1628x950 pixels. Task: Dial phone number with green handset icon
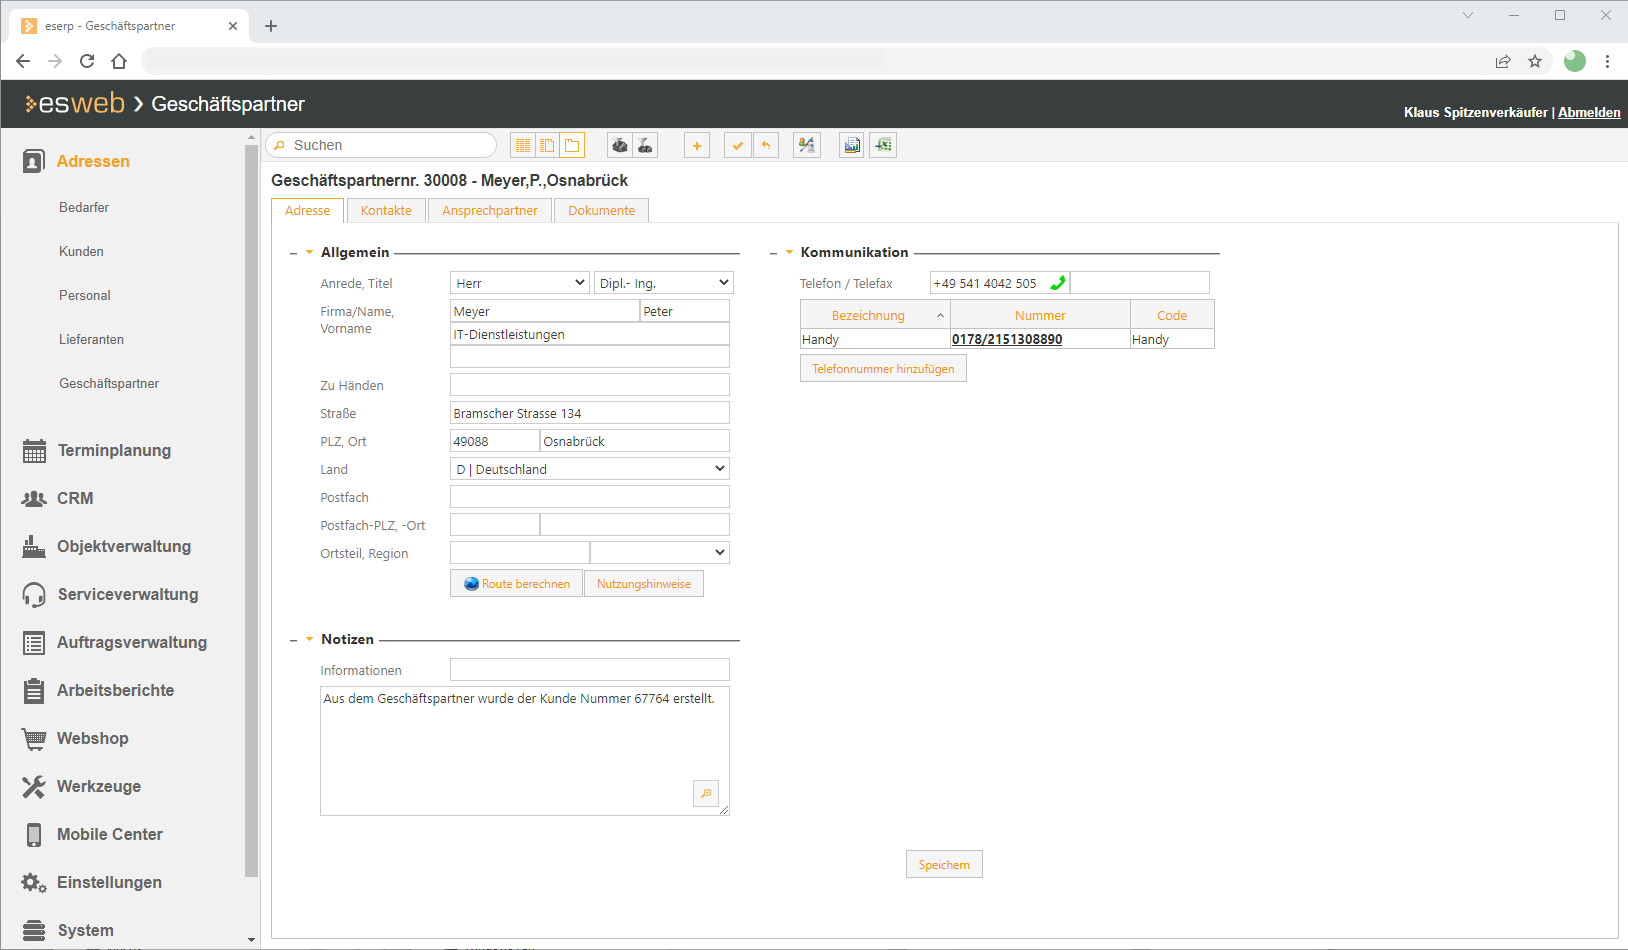(1057, 283)
